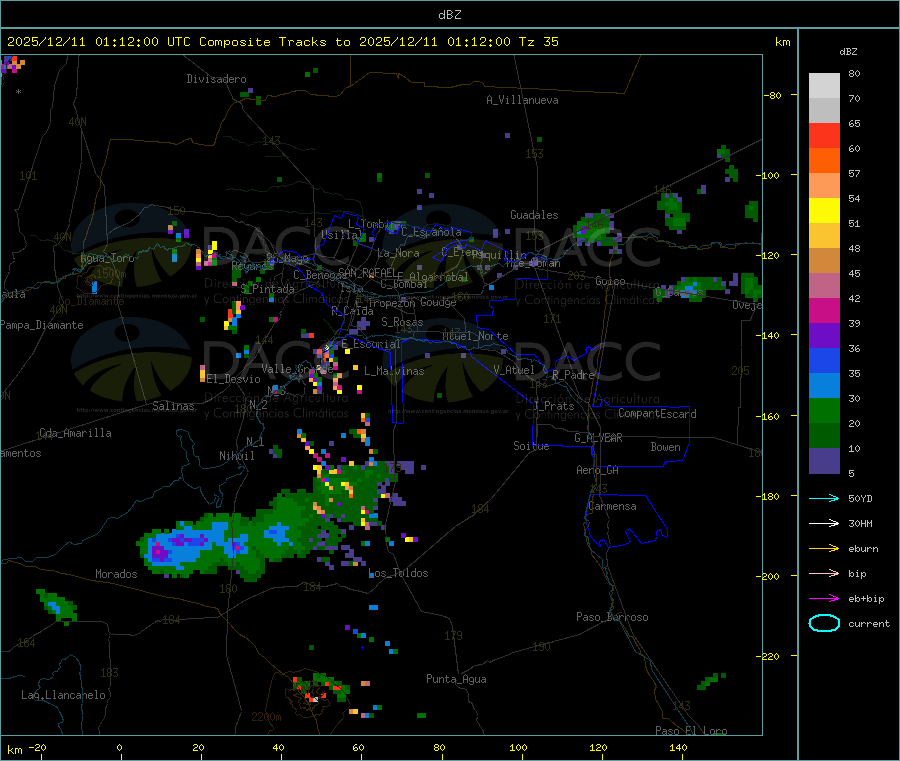This screenshot has height=761, width=900.
Task: Click the Paso_El_Loro map label
Action: 691,731
